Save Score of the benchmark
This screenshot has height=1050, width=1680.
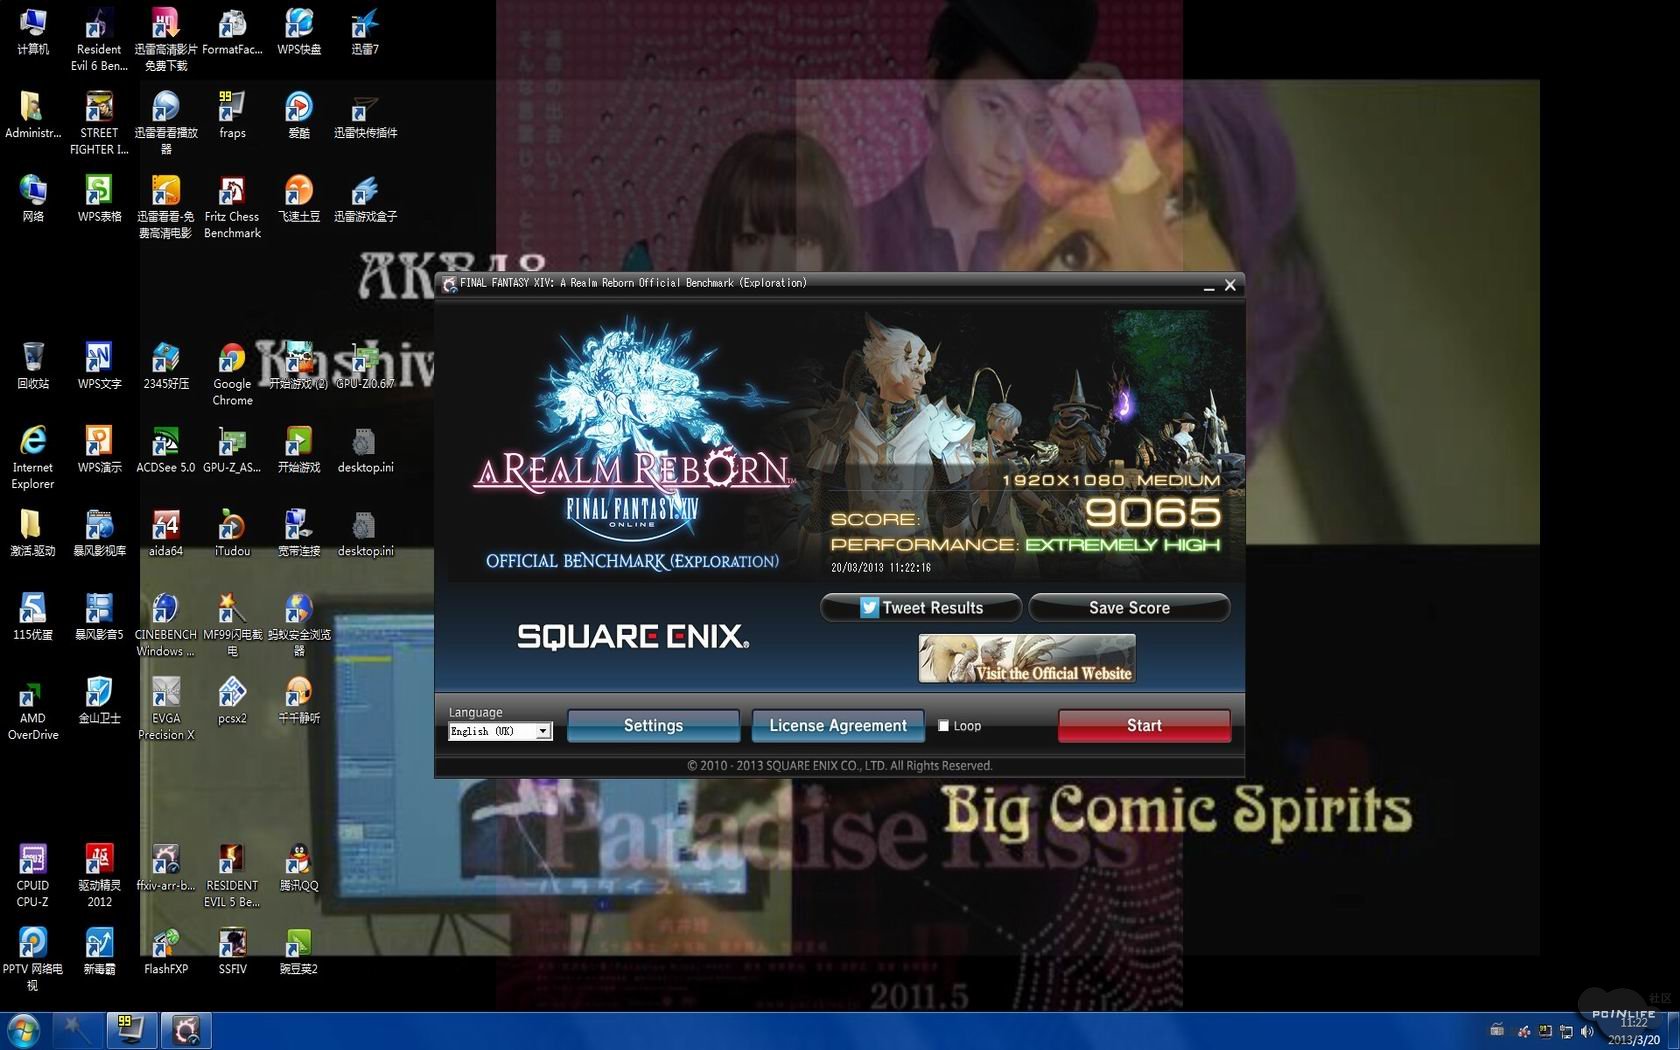click(1129, 607)
